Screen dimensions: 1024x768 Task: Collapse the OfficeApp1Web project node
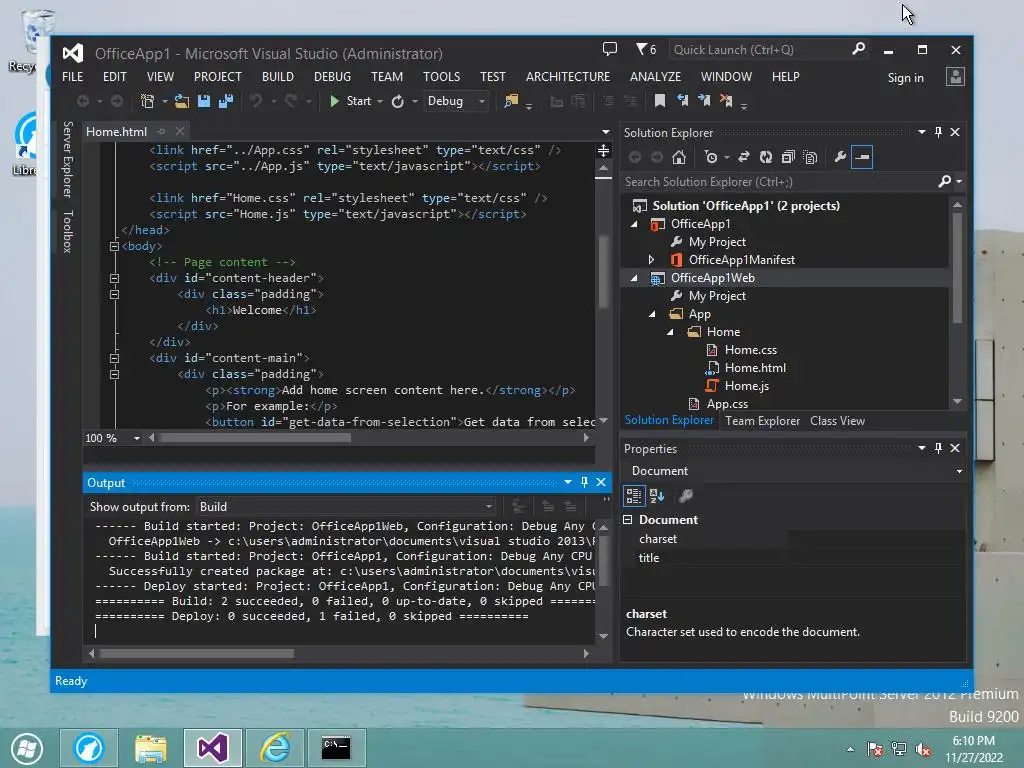click(x=634, y=278)
